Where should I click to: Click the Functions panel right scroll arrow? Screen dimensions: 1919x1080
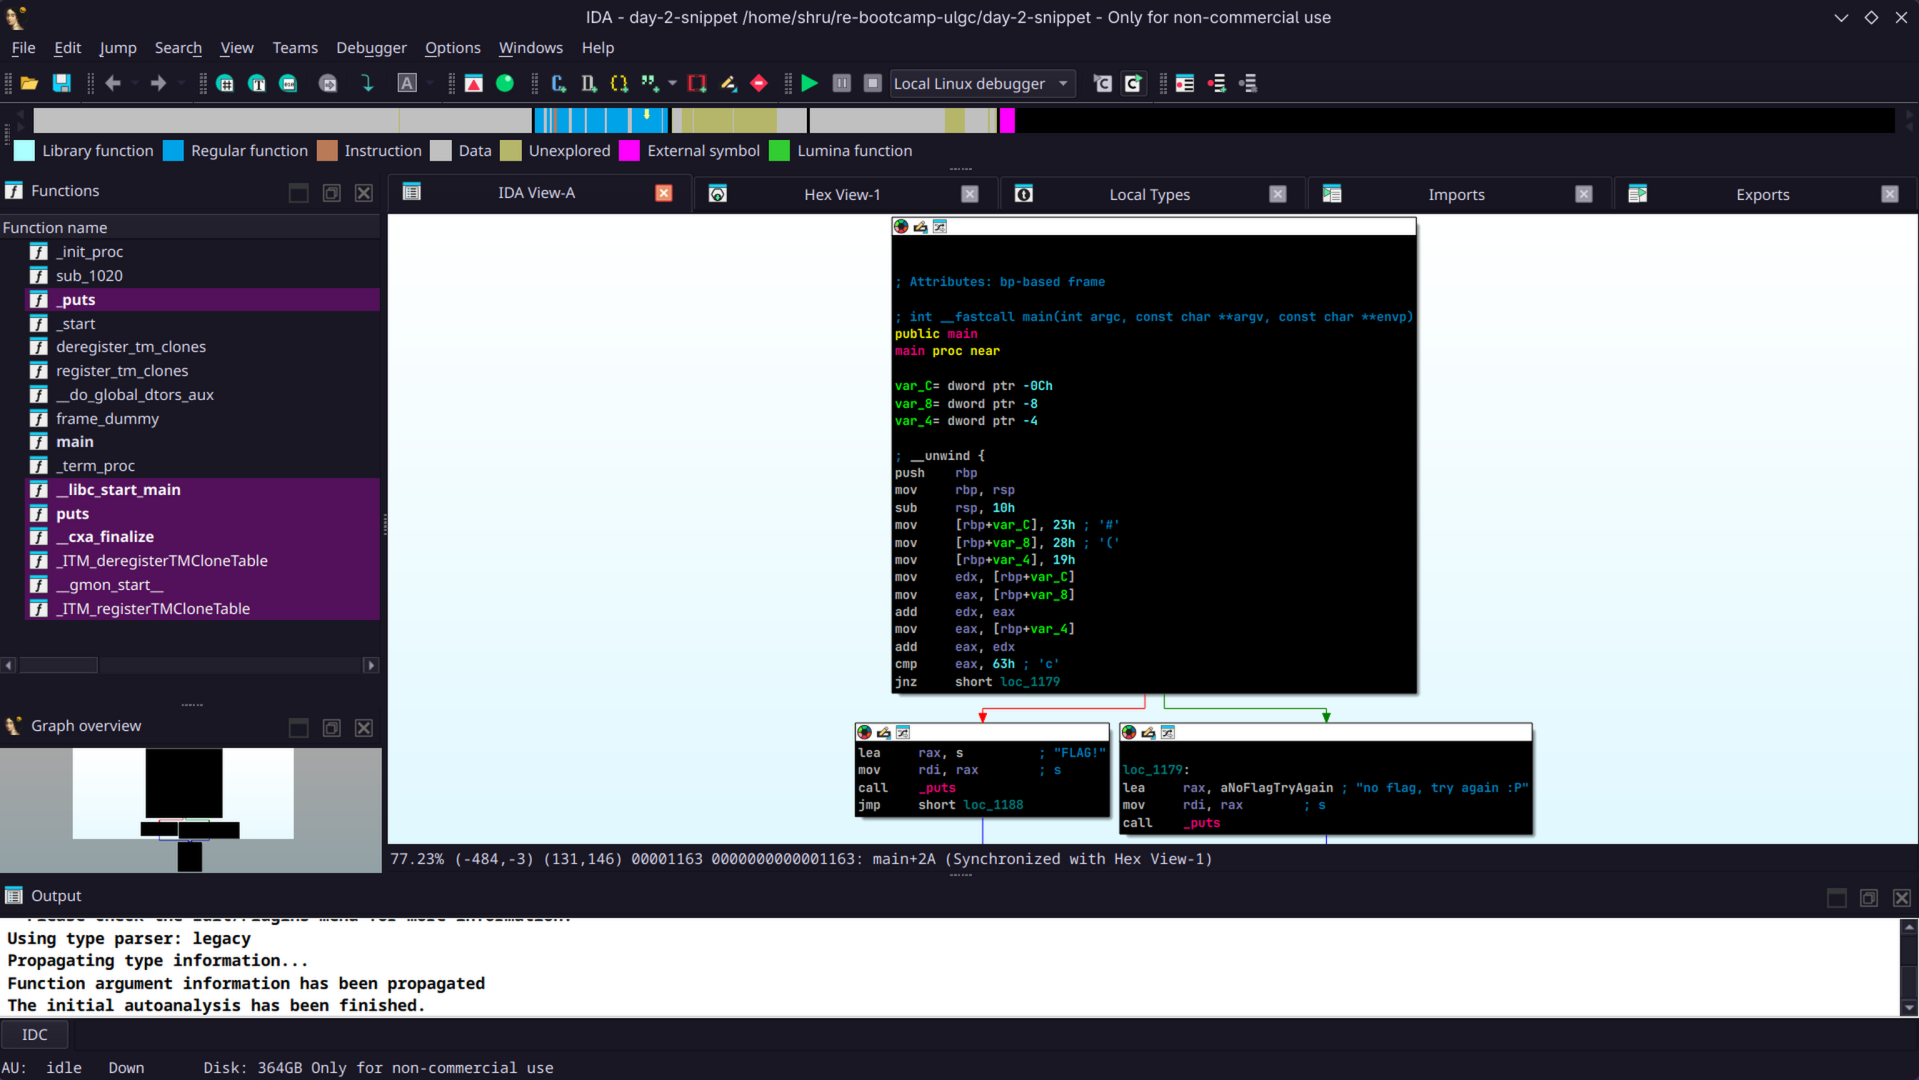[370, 665]
